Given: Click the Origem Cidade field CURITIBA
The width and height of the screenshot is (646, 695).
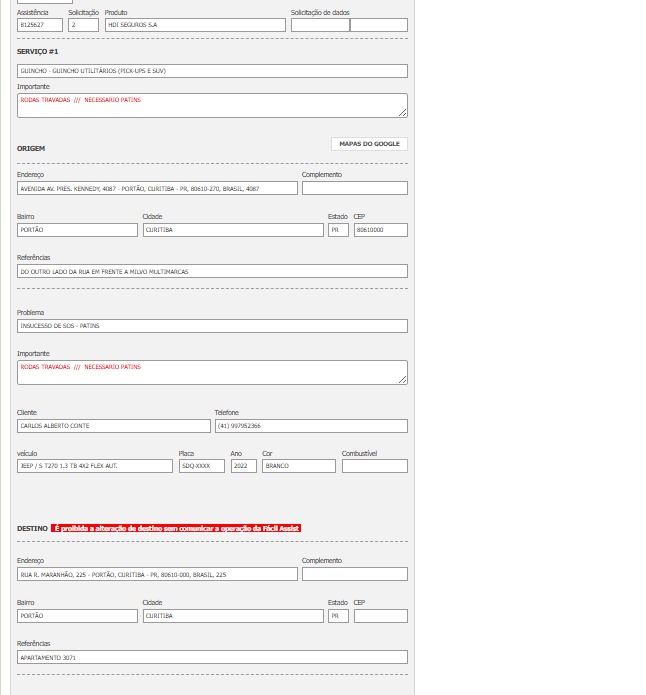Looking at the screenshot, I should (x=233, y=230).
